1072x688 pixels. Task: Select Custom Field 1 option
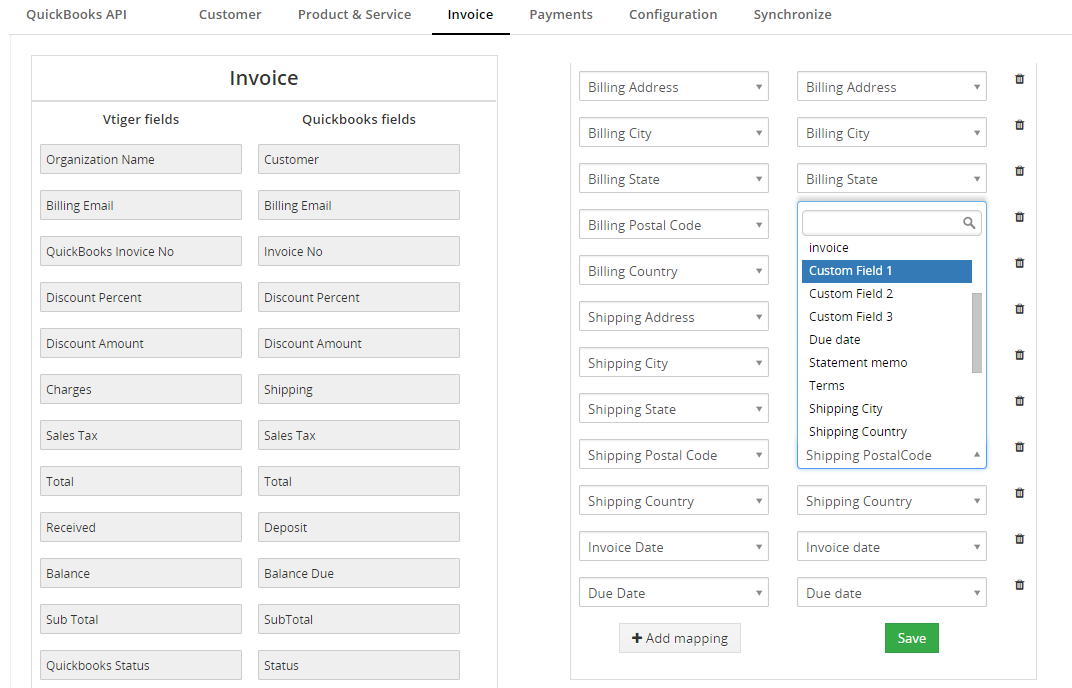(x=887, y=271)
